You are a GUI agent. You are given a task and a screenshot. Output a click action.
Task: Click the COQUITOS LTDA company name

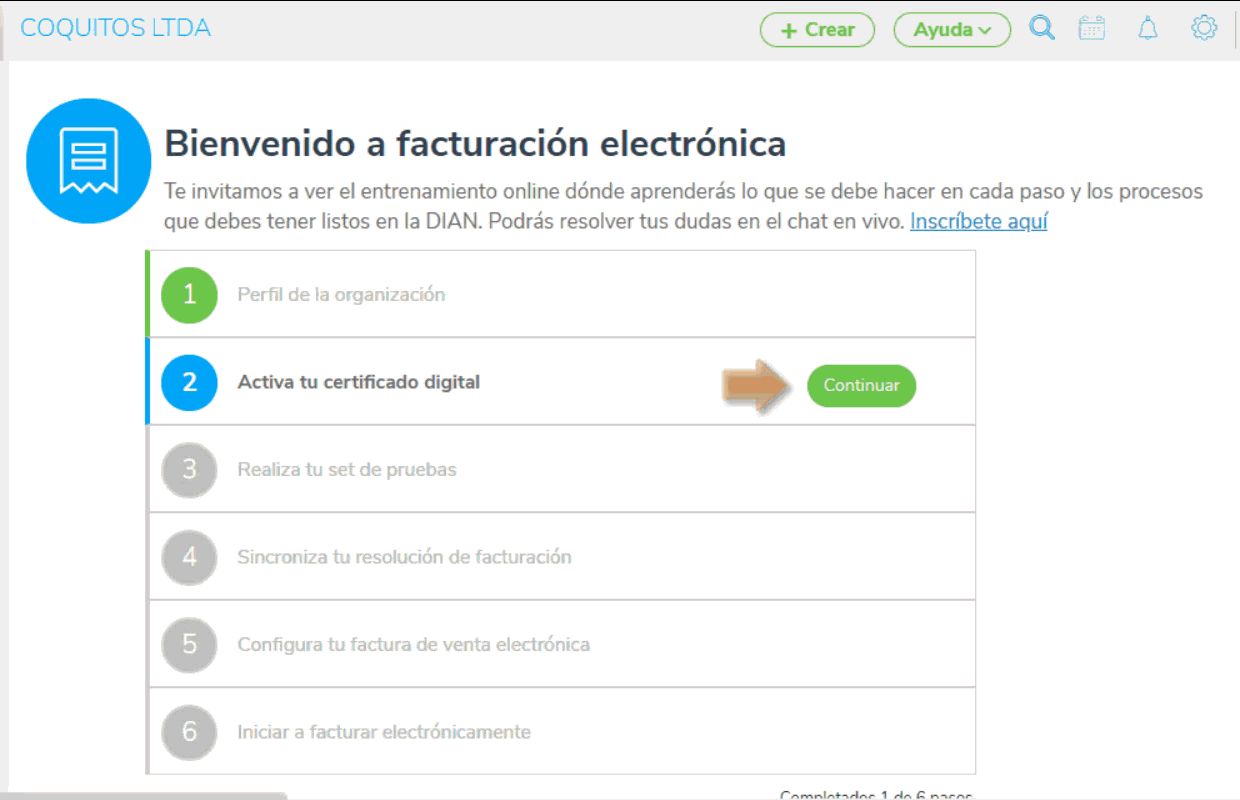116,28
